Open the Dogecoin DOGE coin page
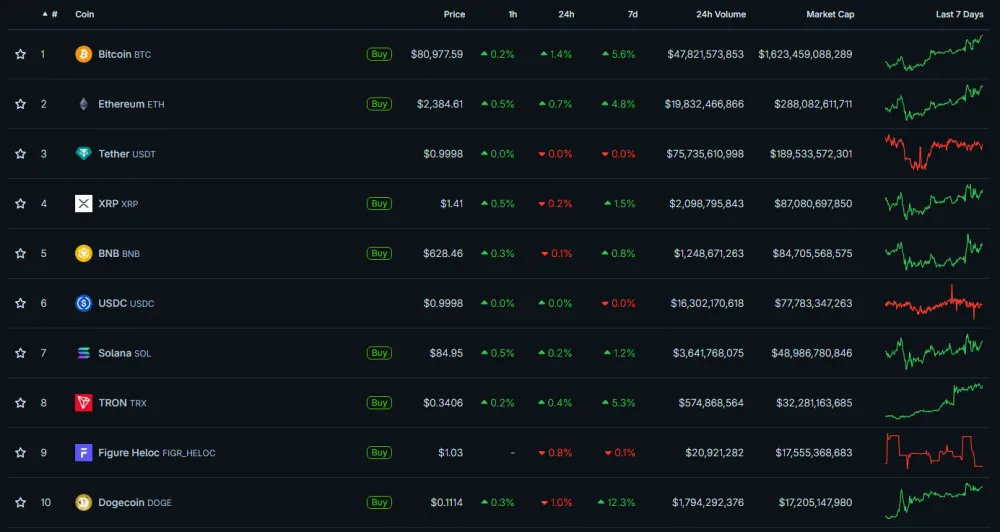The image size is (1000, 532). tap(135, 502)
